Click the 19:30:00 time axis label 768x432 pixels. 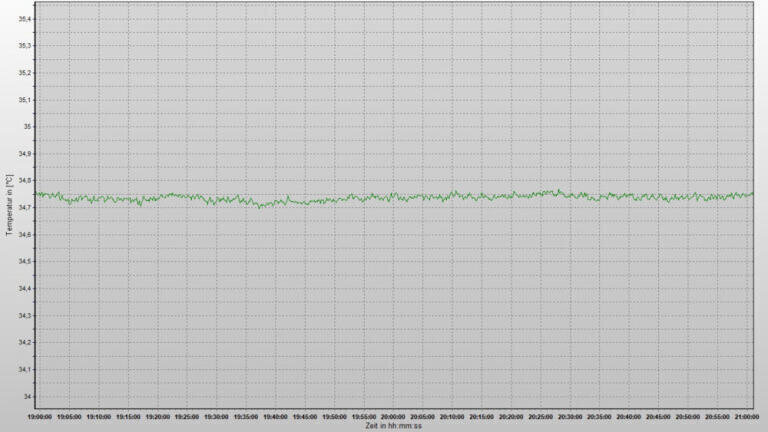216,417
